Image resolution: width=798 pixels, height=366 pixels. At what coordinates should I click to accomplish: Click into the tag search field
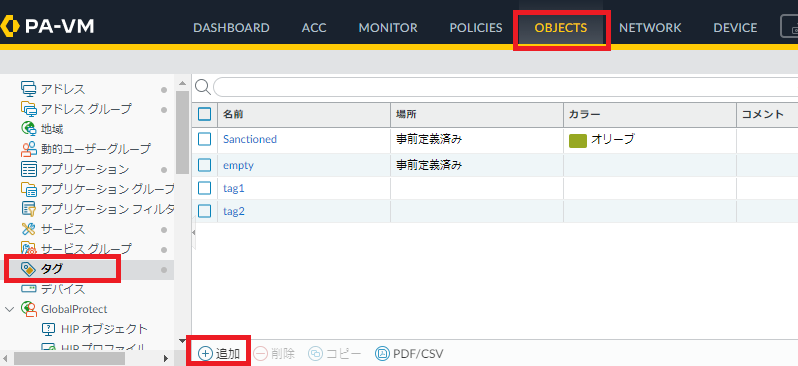[x=505, y=87]
